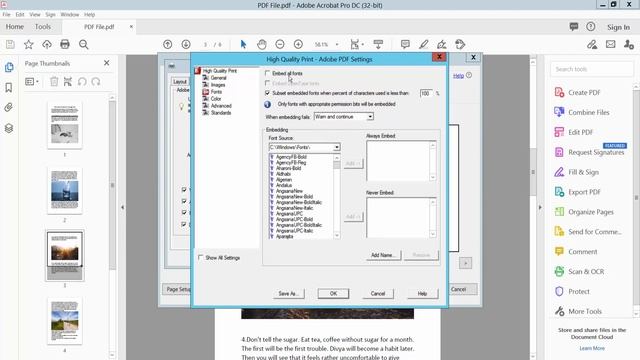Zoom in with the plus icon
The image size is (640, 360).
(298, 44)
